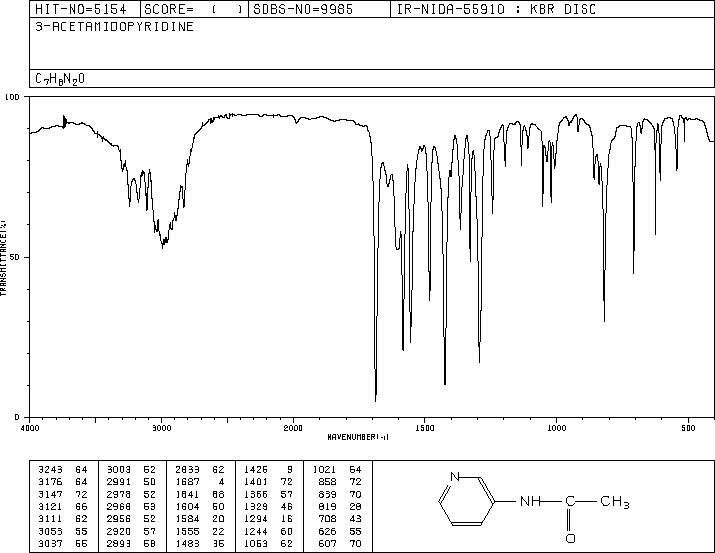Click the 1584 peak table entry
The width and height of the screenshot is (715, 553).
[x=200, y=519]
